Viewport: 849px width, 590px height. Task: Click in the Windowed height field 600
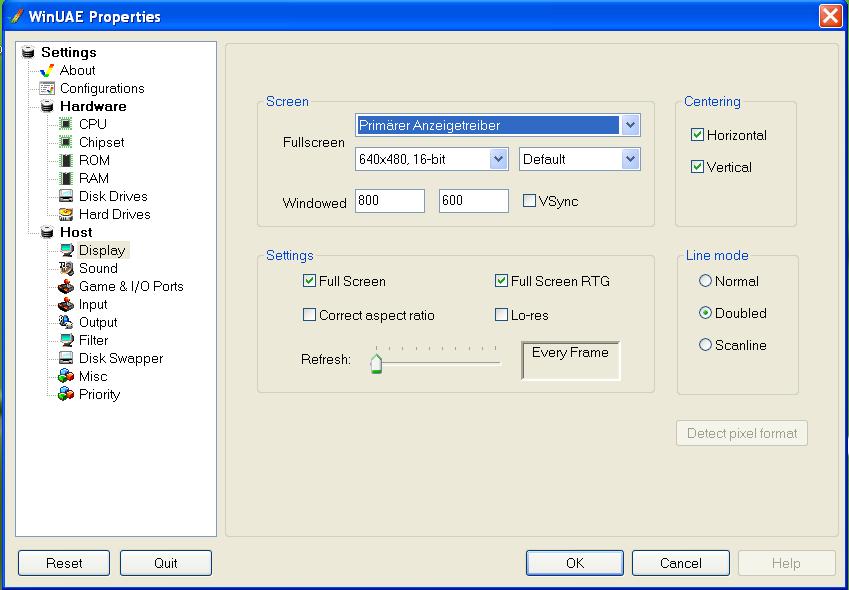point(474,201)
